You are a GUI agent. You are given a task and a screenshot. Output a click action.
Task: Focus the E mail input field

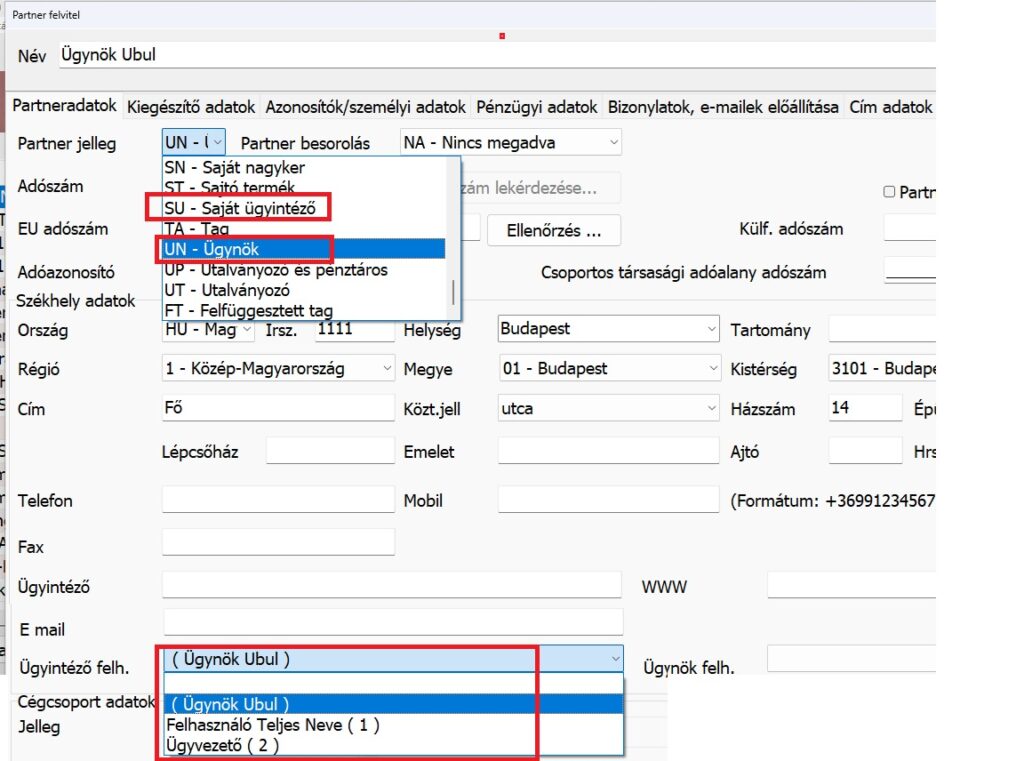(393, 622)
